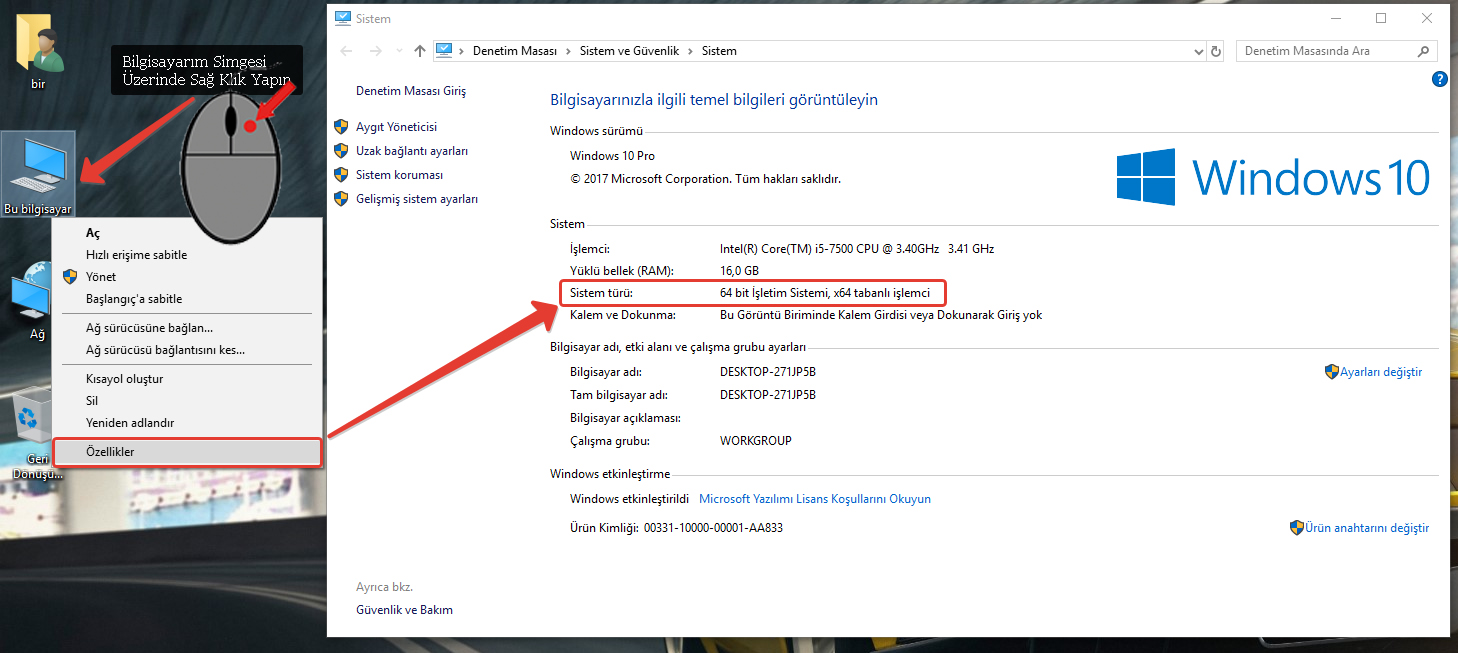Click the UAC shield beside Yönet
Viewport: 1458px width, 653px height.
(x=69, y=276)
